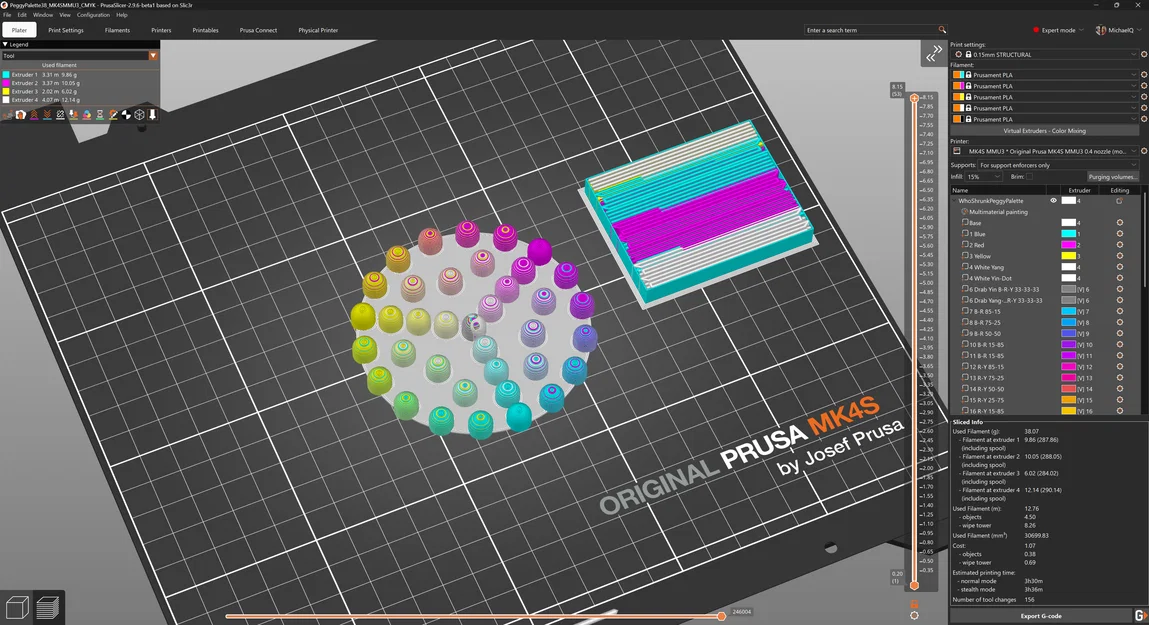Image resolution: width=1149 pixels, height=625 pixels.
Task: Open white Prusament PLA filament dropdown
Action: [x=1045, y=108]
